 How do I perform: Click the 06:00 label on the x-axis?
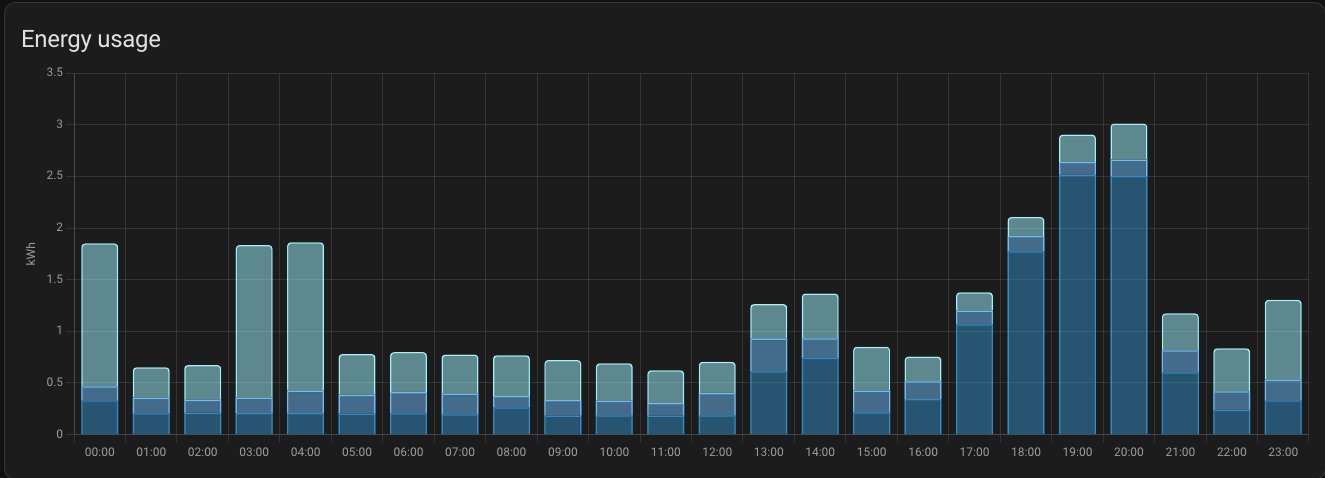408,452
